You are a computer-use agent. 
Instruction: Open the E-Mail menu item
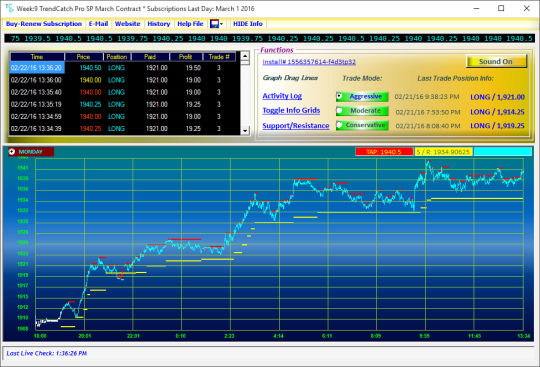coord(98,24)
